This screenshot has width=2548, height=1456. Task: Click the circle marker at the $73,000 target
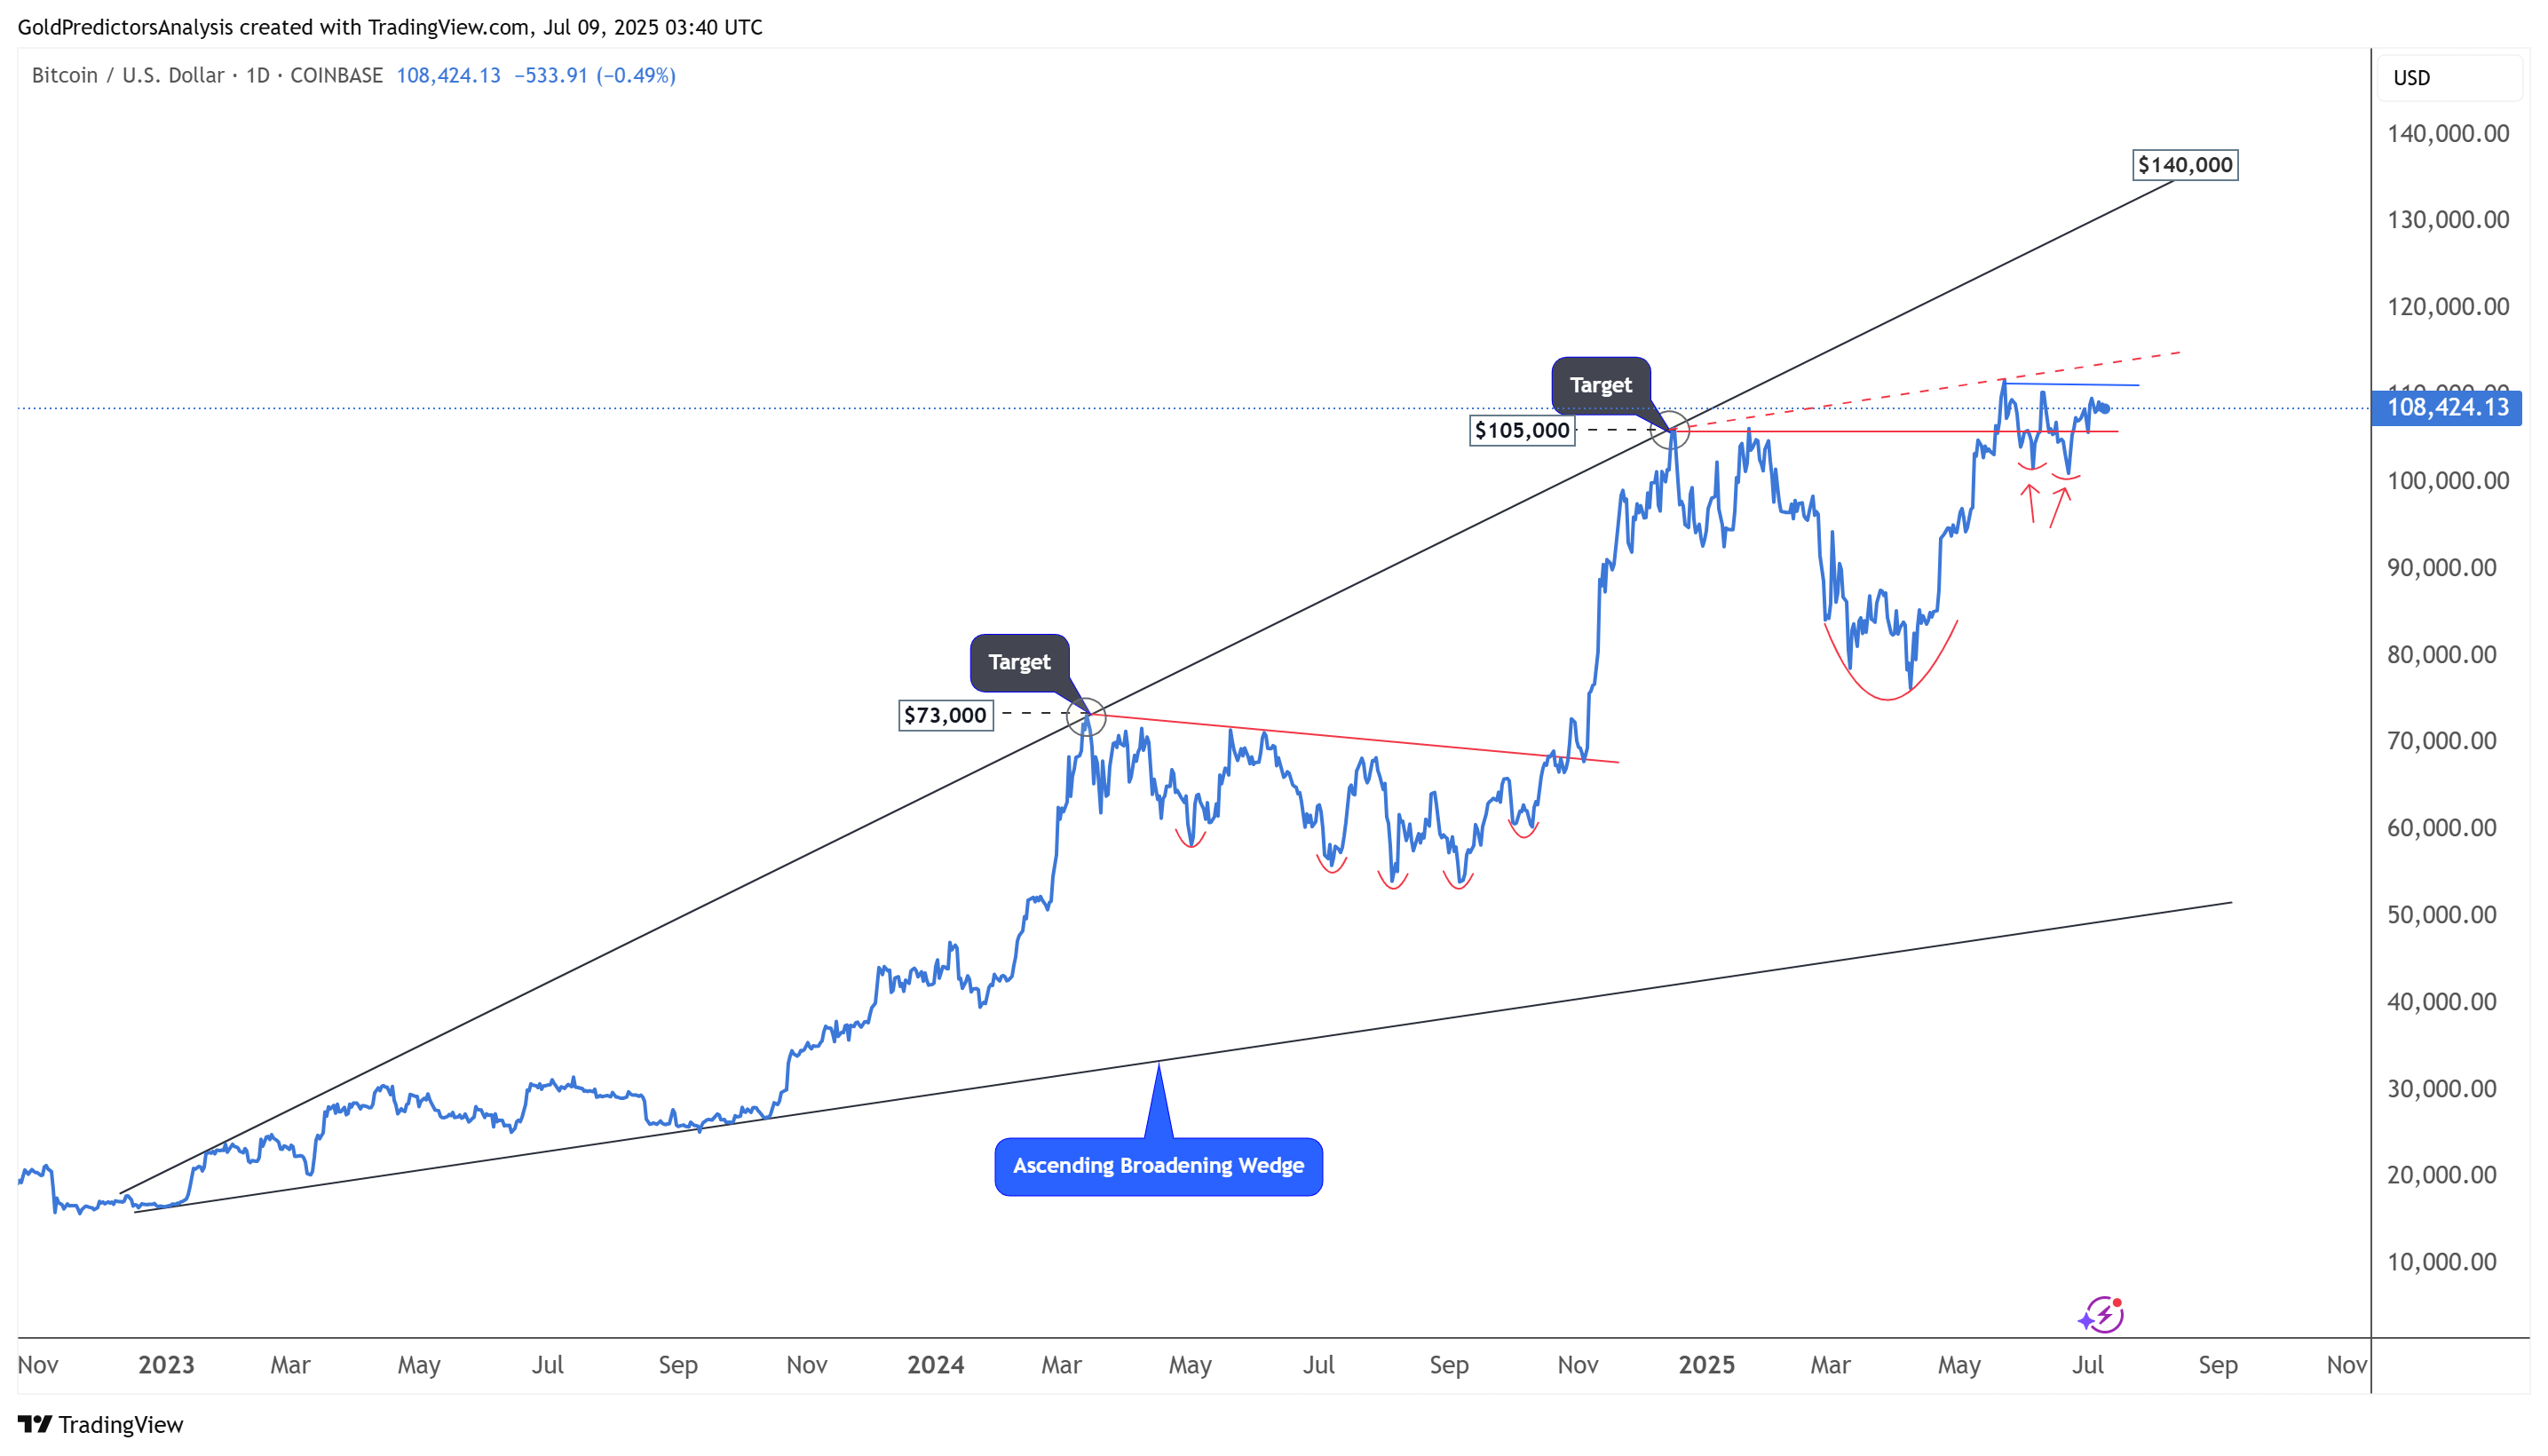(1086, 716)
